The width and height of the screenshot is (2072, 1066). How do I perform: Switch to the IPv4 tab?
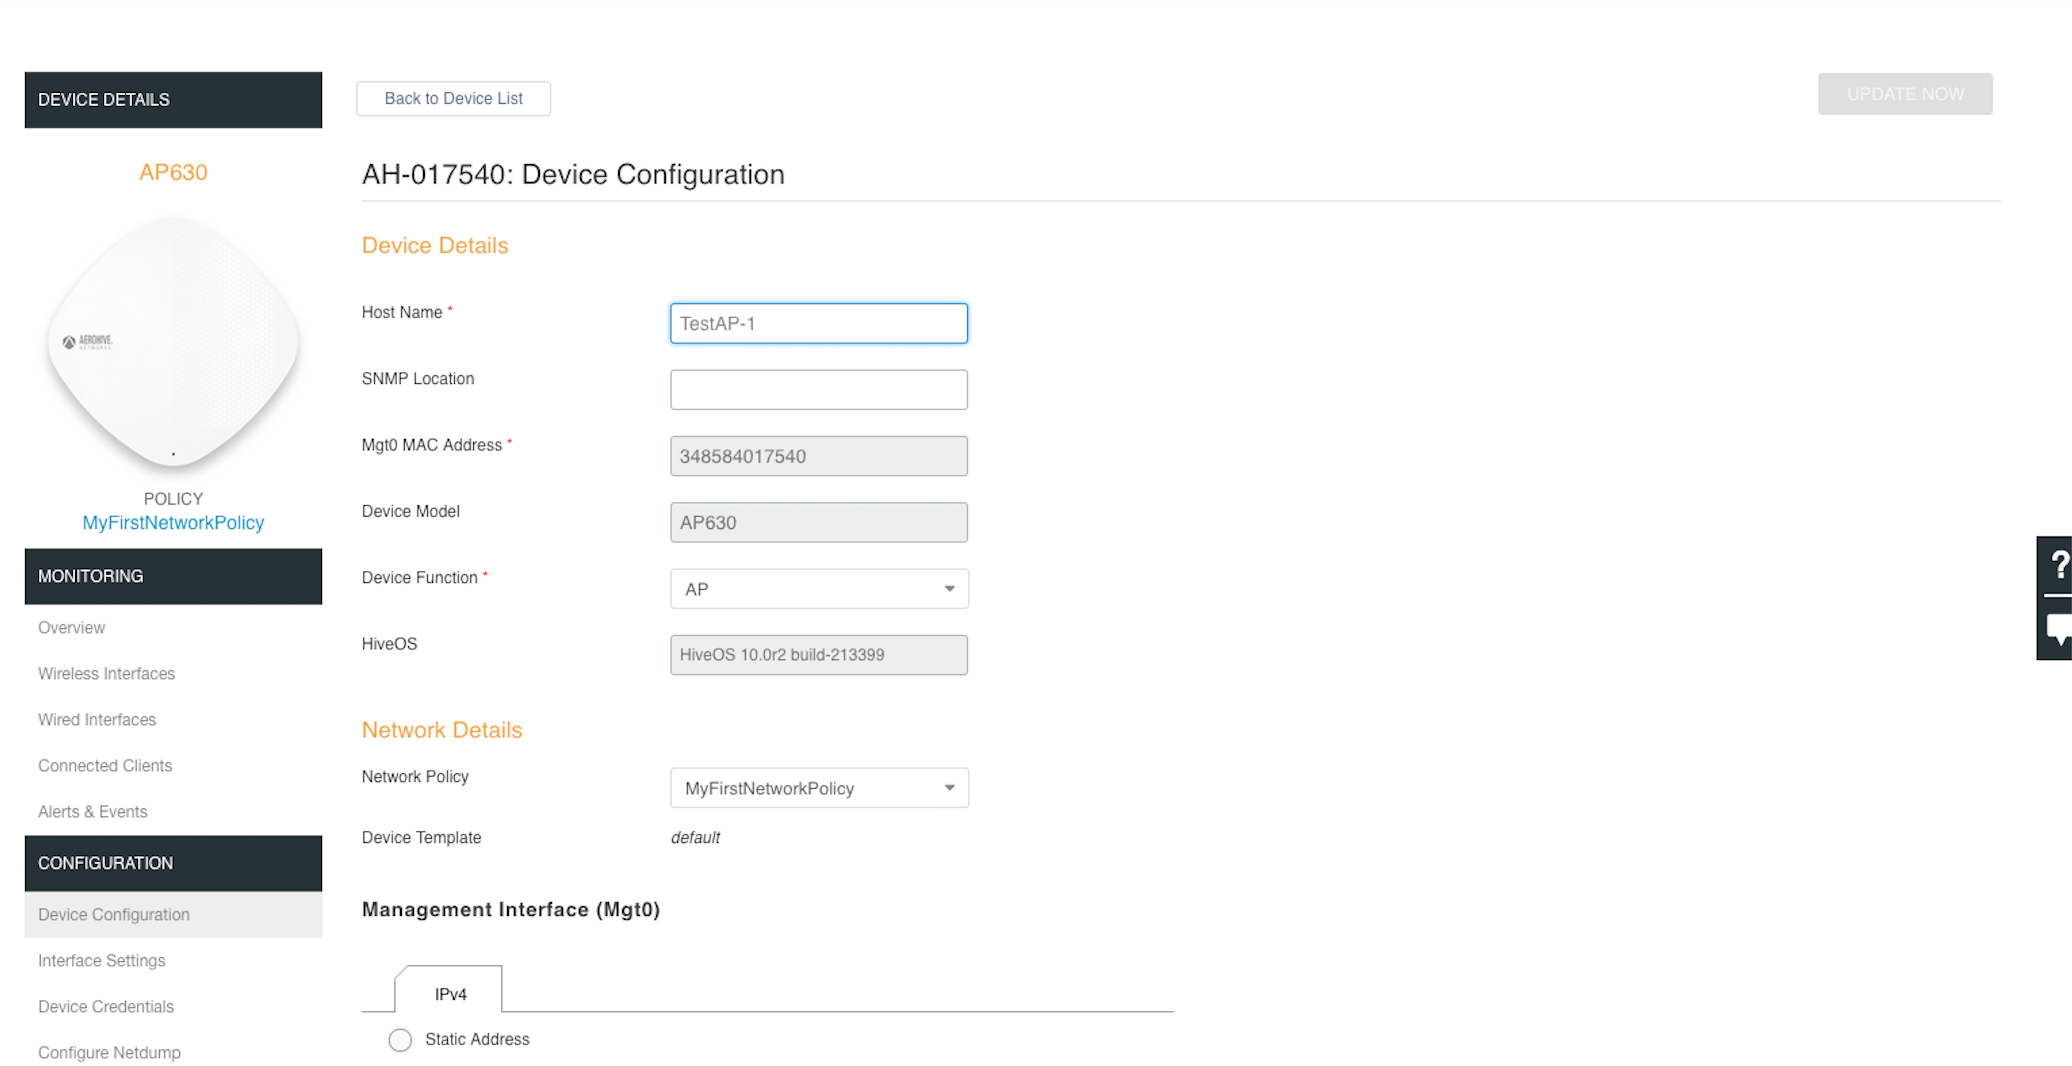tap(450, 994)
